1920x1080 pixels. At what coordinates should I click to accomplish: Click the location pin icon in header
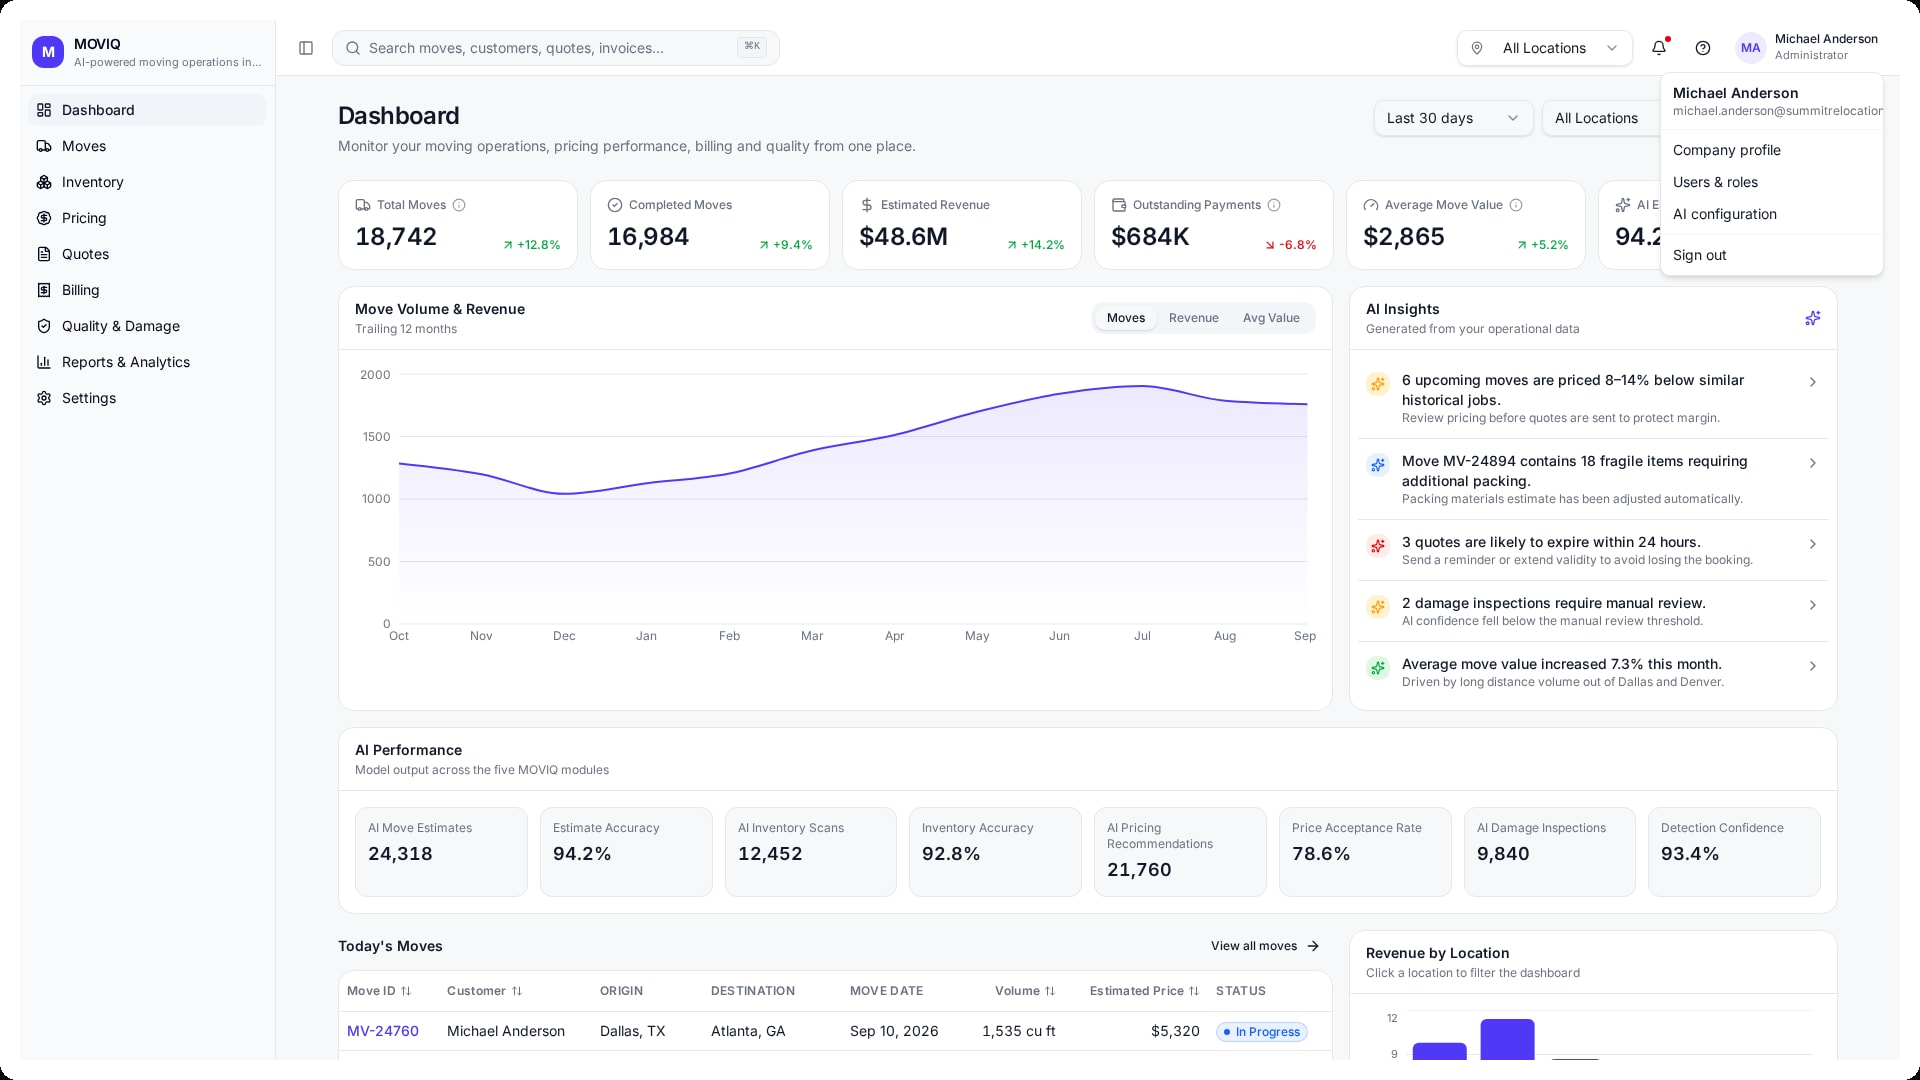1477,48
